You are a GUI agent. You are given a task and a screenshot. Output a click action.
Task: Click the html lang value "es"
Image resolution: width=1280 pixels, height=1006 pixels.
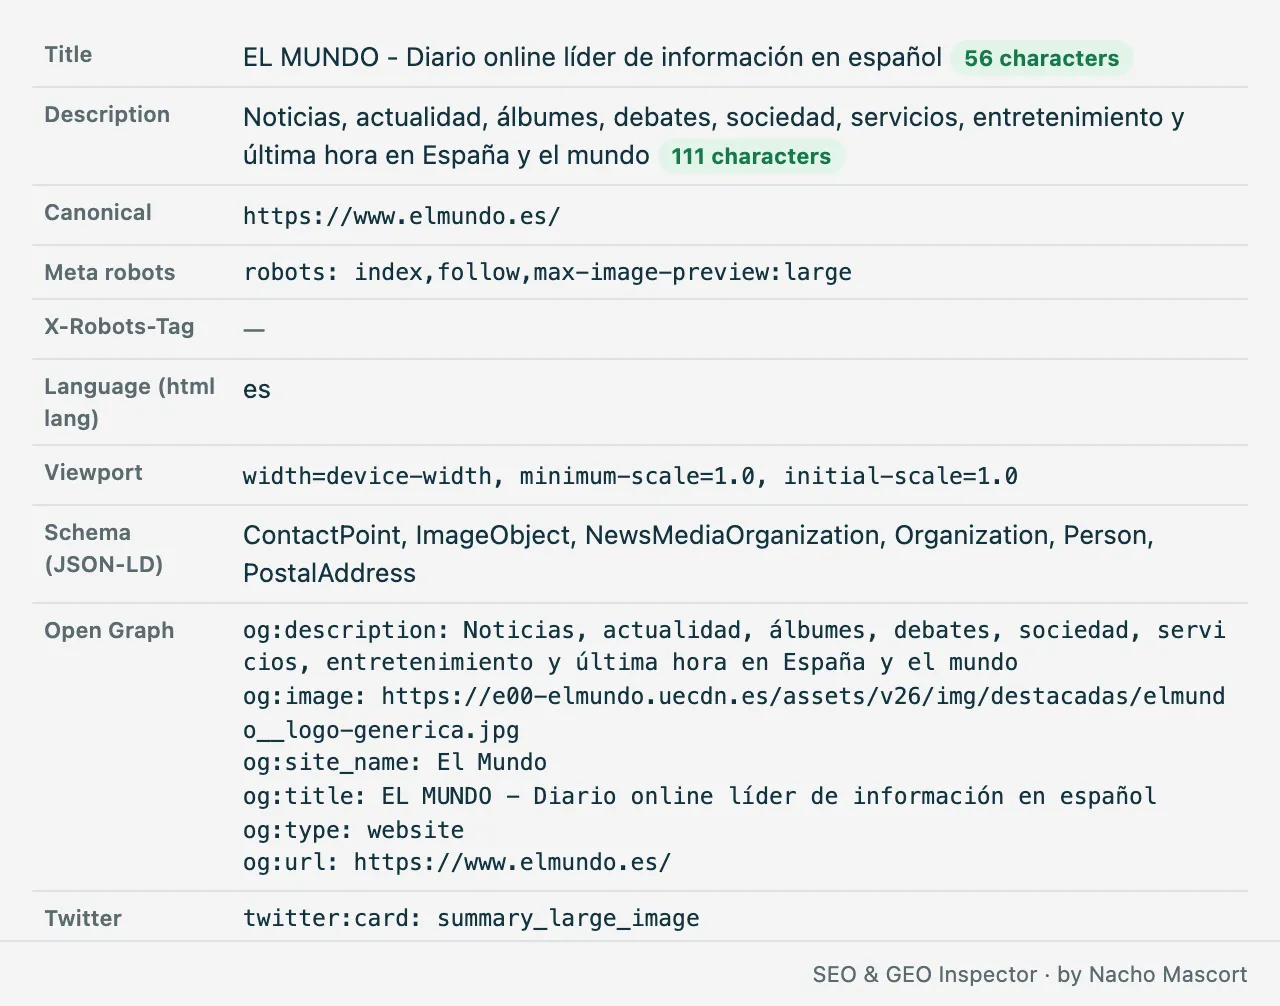(x=257, y=389)
